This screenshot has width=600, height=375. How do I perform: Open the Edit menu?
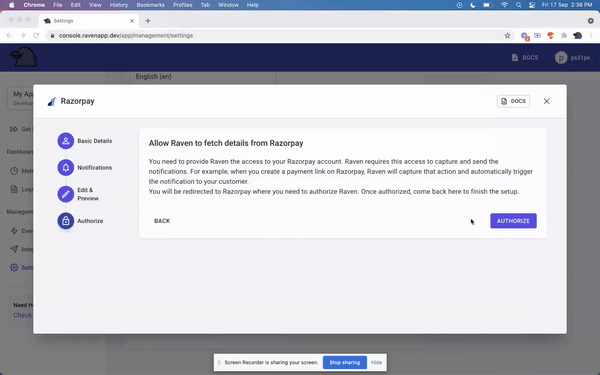[76, 5]
